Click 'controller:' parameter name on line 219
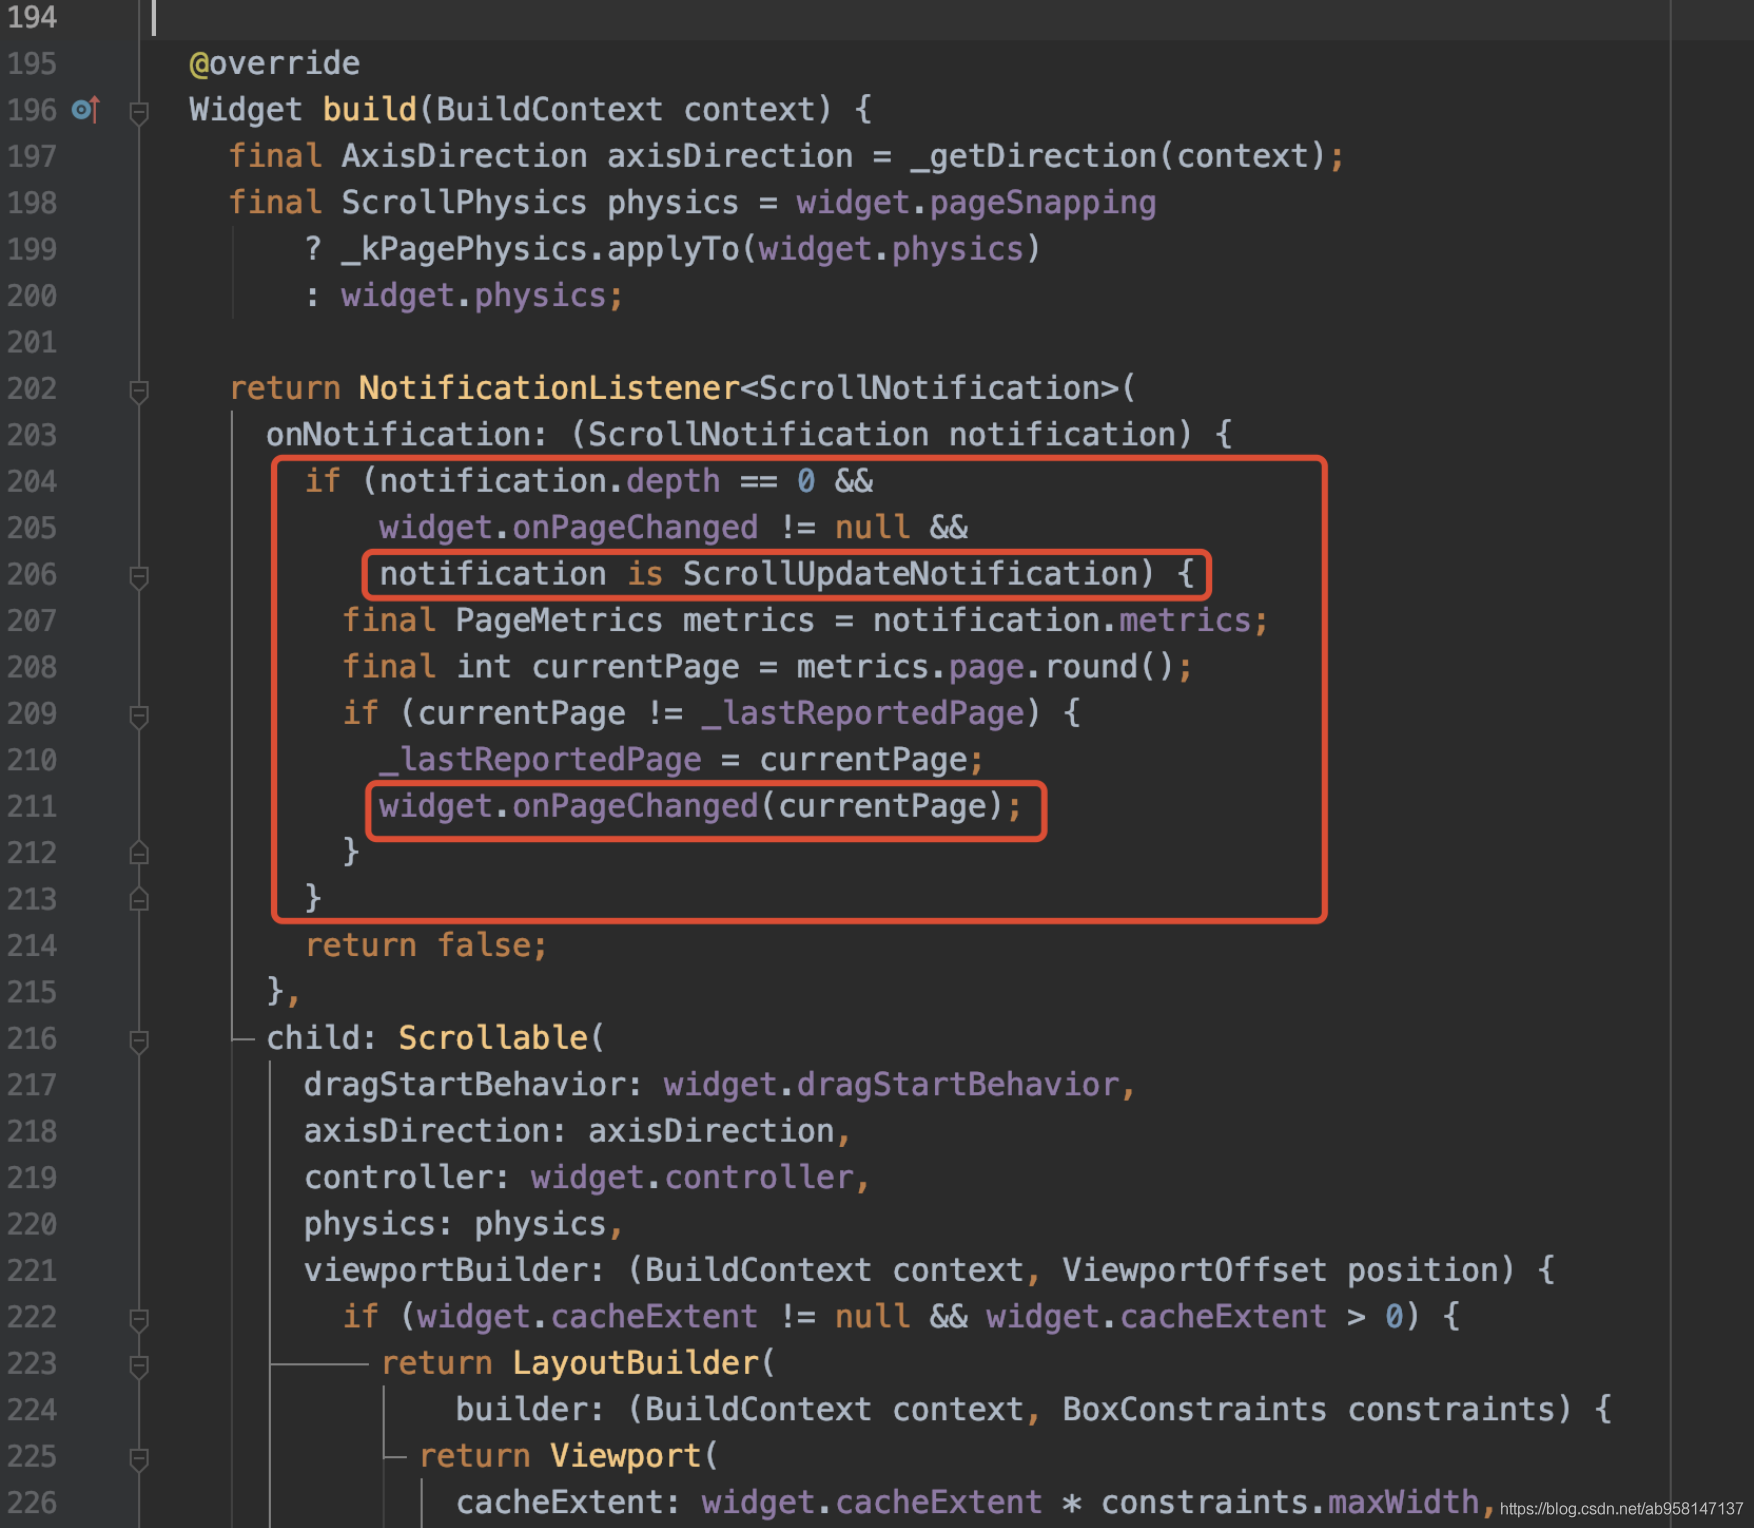 (x=407, y=1178)
